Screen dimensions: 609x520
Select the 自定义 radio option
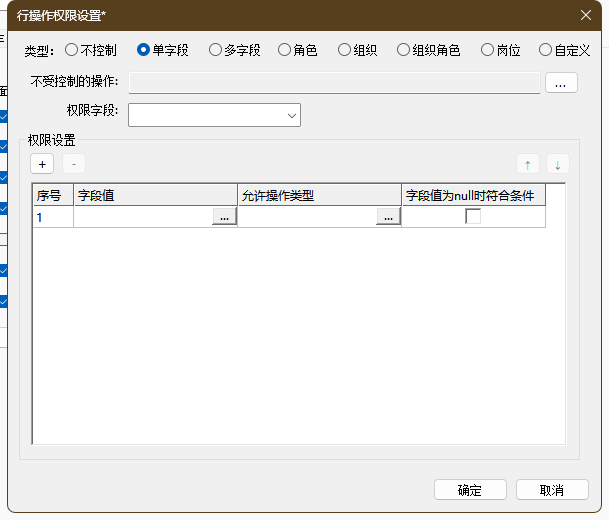(x=545, y=49)
